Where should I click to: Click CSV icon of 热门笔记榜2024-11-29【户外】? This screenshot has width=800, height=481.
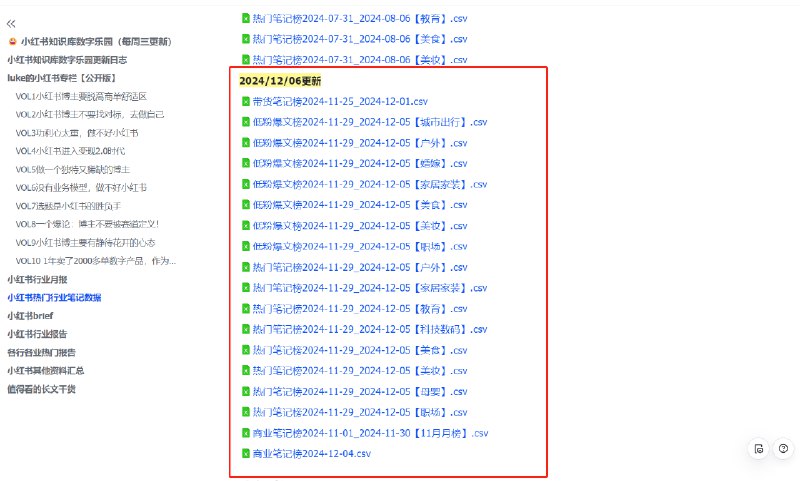click(245, 267)
